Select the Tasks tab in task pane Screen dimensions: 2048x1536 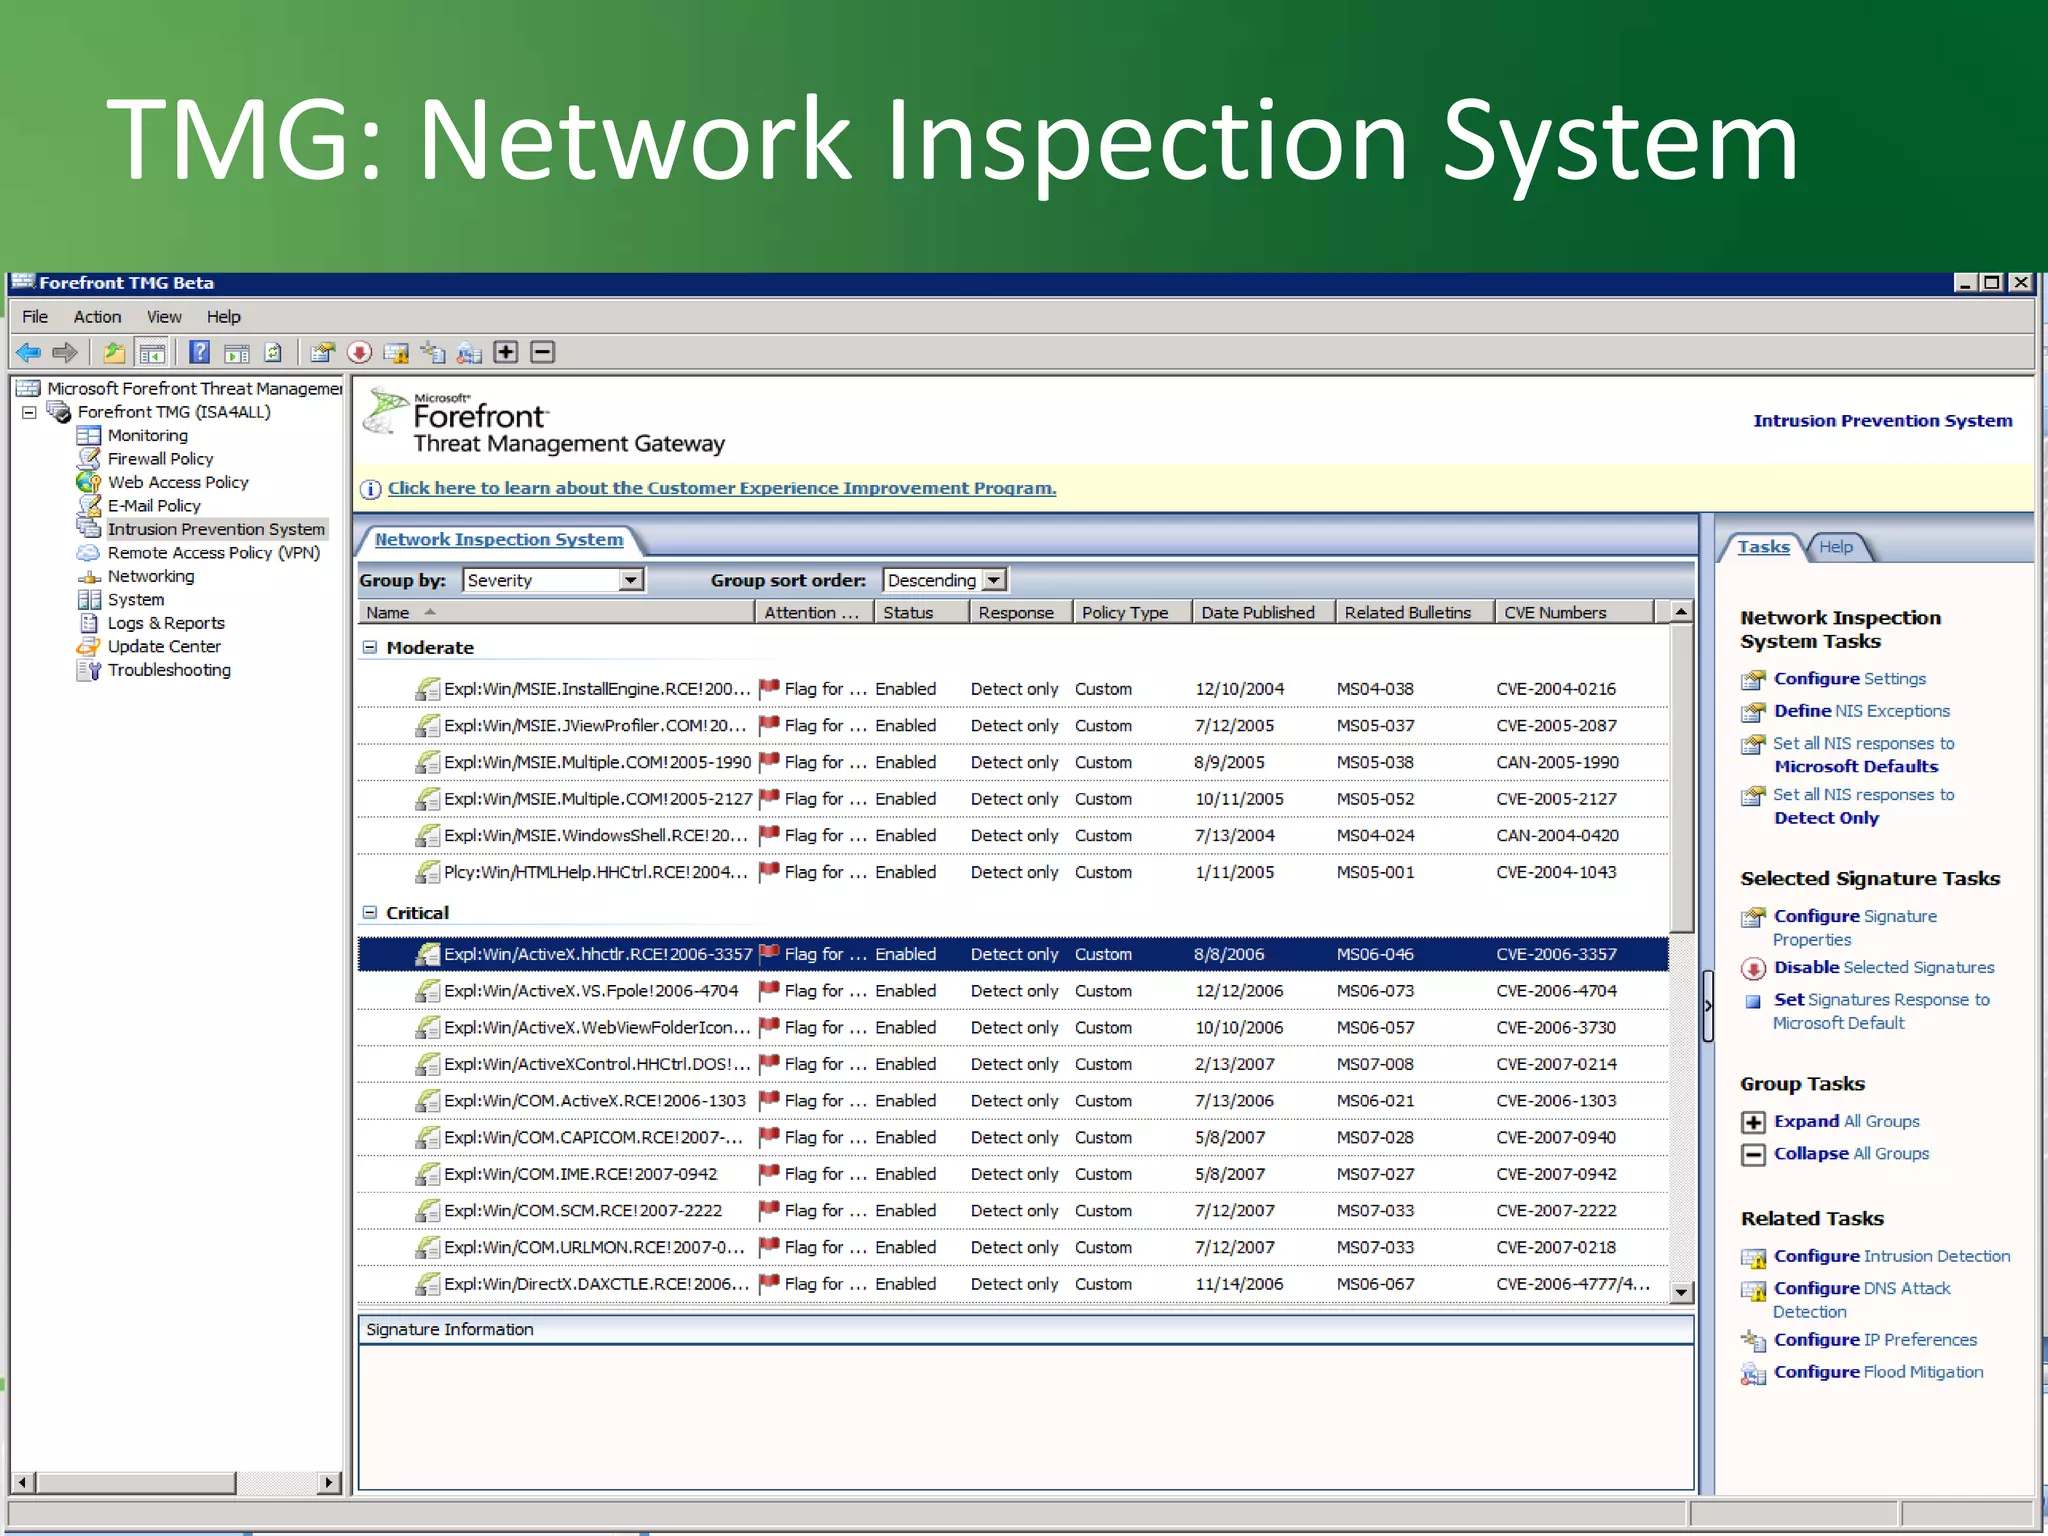(x=1763, y=547)
